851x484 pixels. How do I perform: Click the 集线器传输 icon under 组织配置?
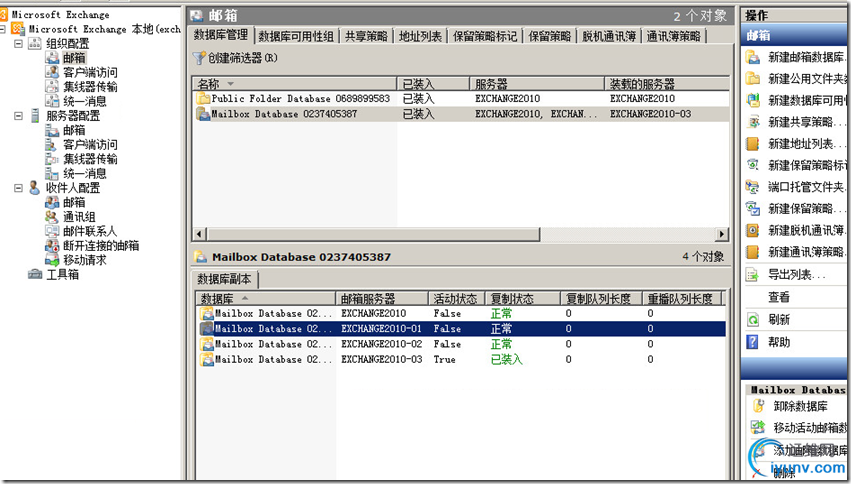tap(52, 86)
